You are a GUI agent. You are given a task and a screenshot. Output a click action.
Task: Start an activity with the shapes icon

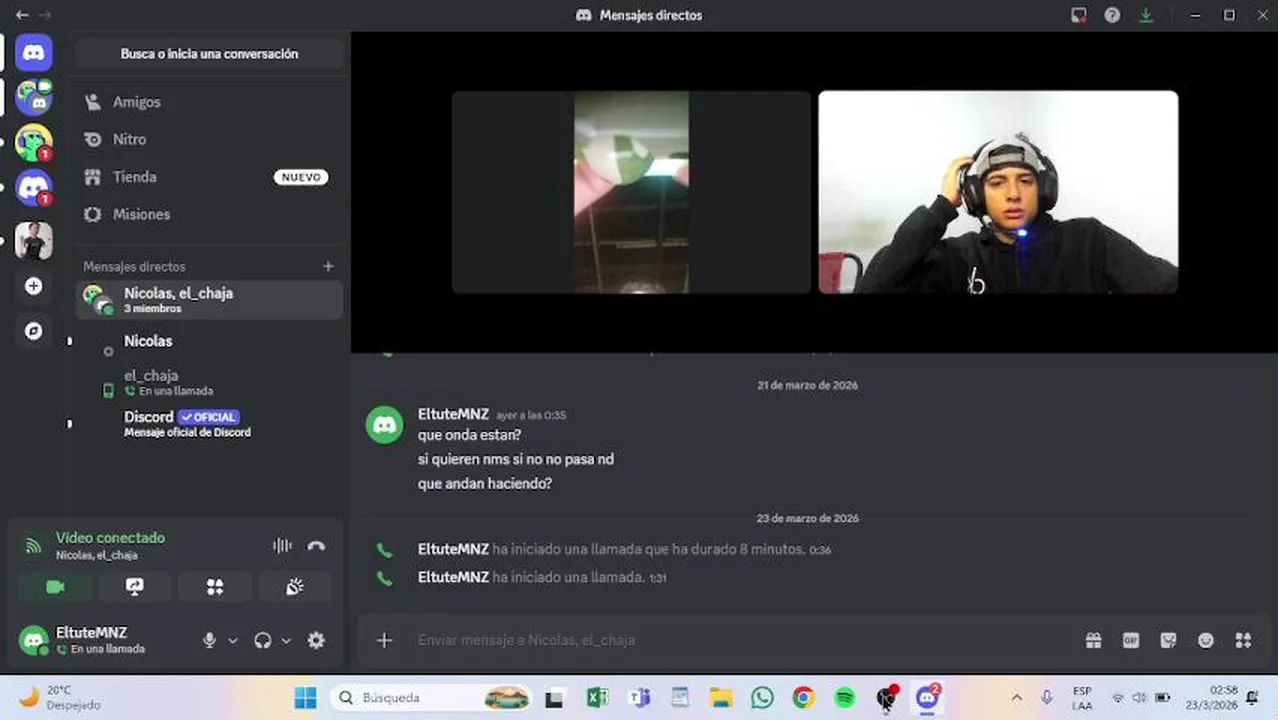click(x=215, y=587)
